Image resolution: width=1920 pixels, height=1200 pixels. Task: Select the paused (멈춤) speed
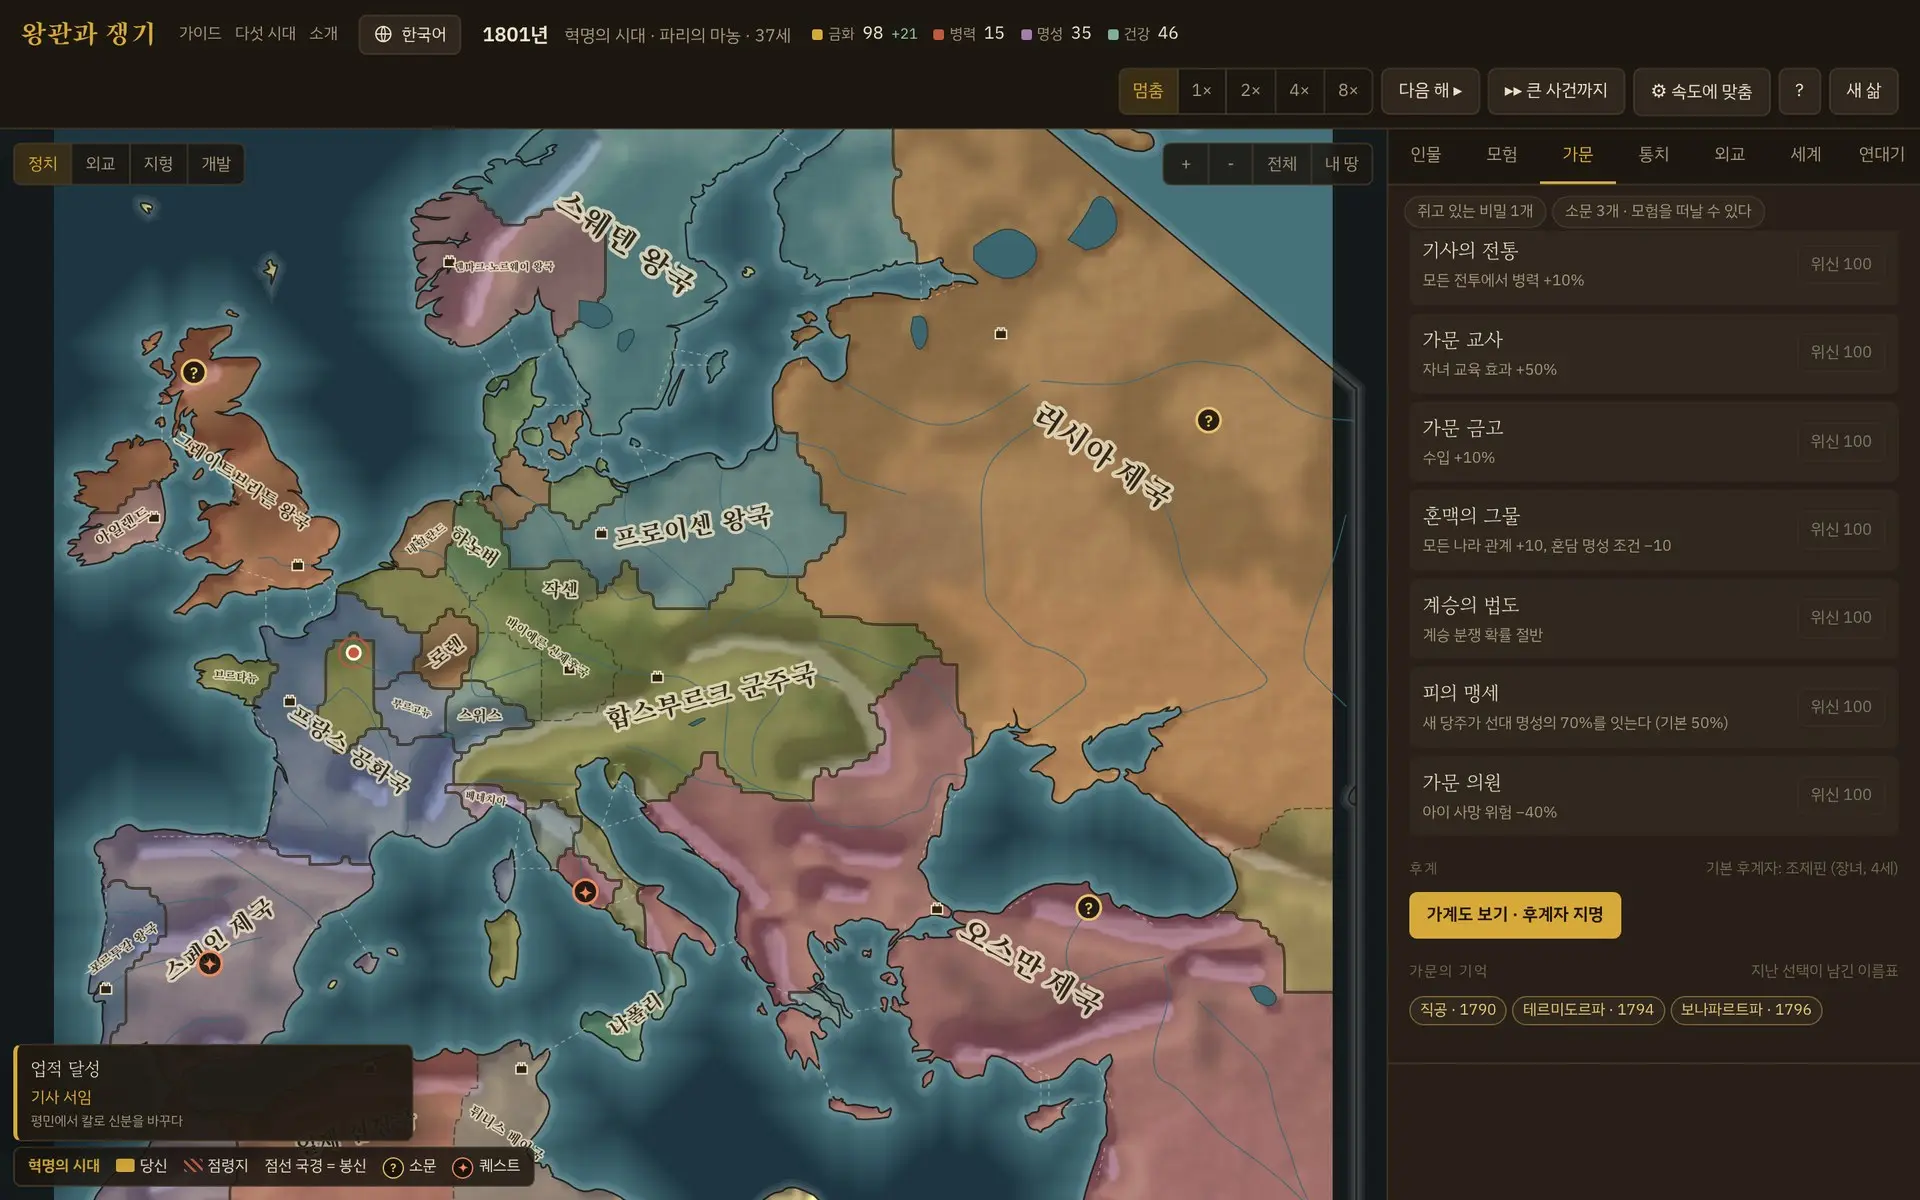pos(1148,91)
